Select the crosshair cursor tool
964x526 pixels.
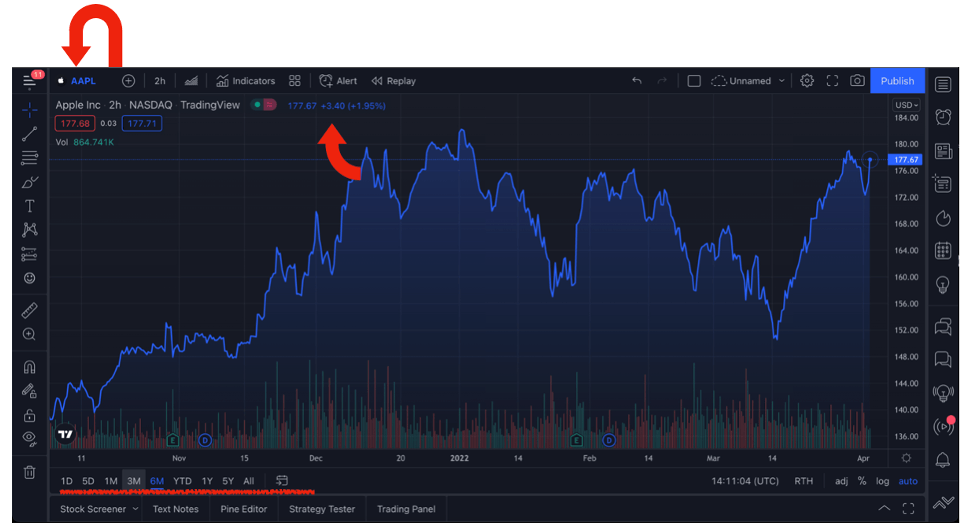pos(30,111)
